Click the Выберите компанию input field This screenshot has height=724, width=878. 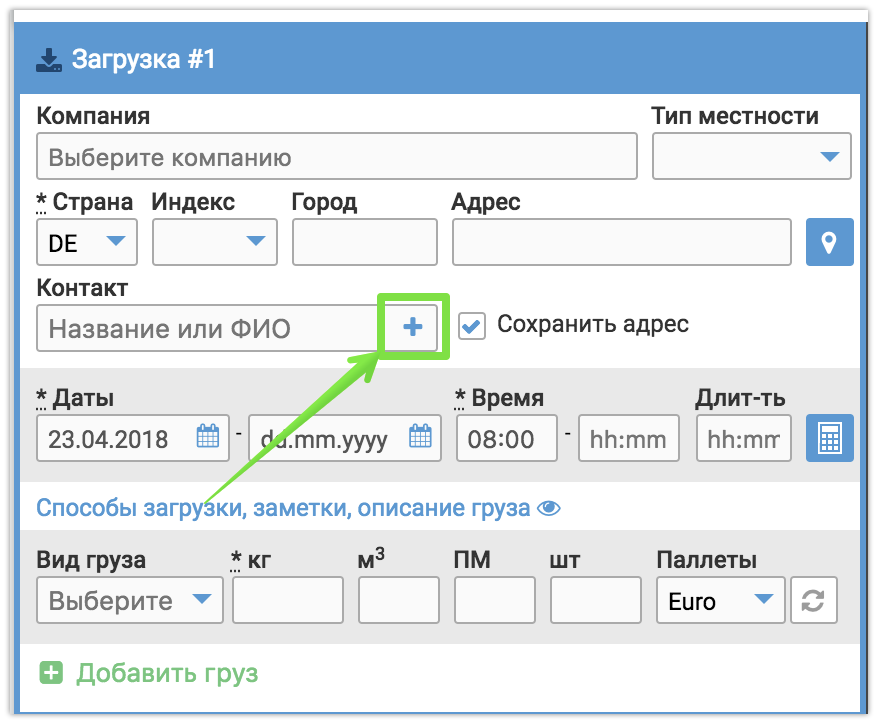click(336, 156)
